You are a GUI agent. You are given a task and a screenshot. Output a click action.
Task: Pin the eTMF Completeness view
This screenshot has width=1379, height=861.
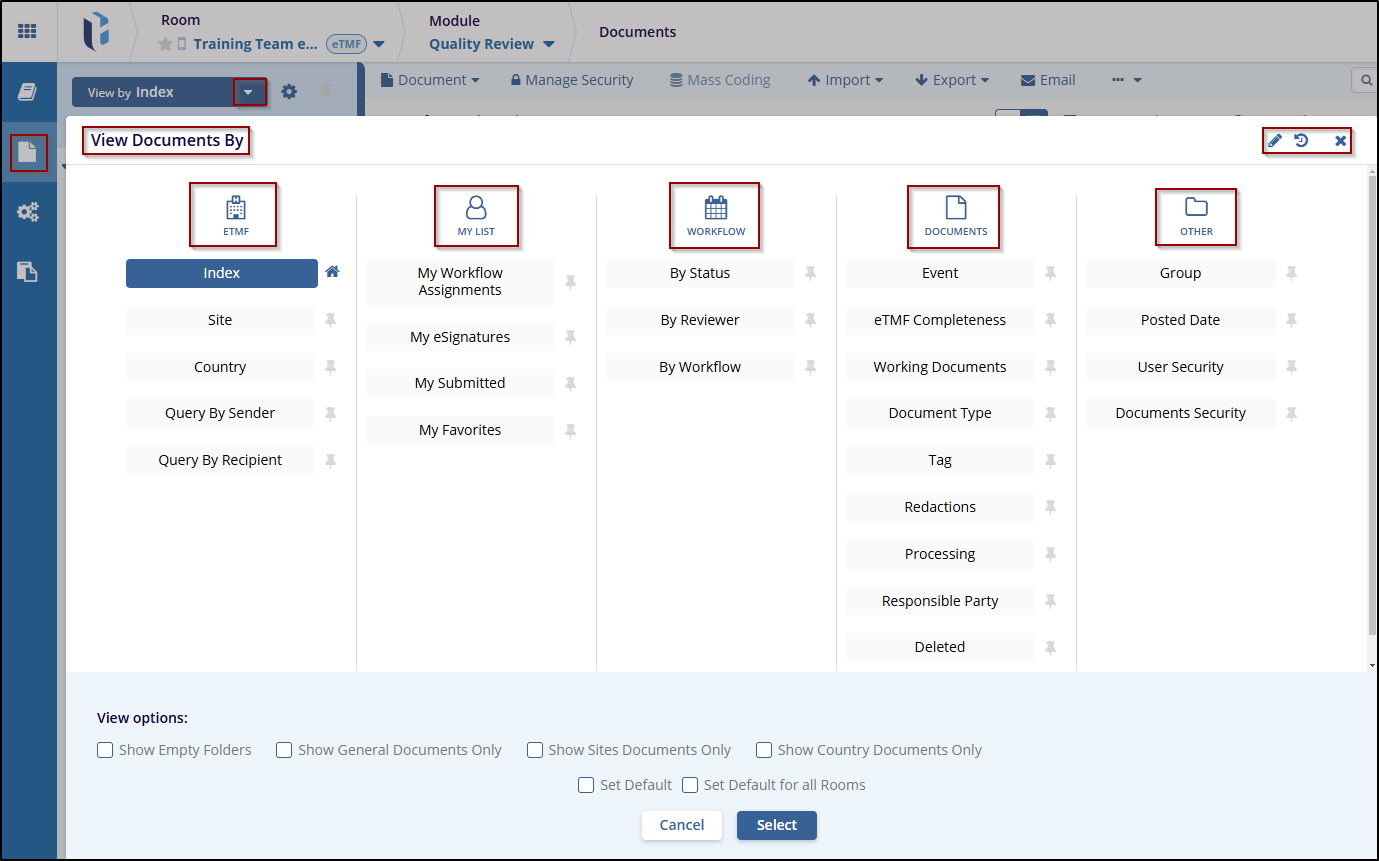tap(1050, 320)
